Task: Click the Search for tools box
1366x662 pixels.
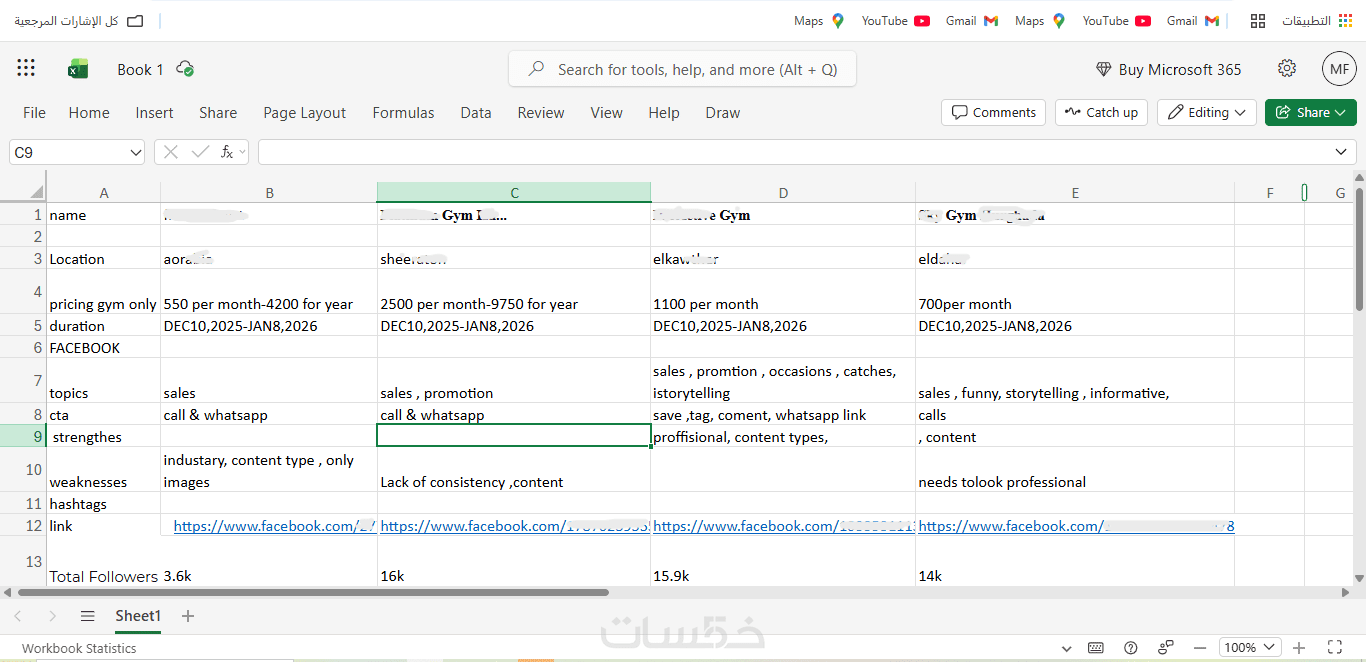Action: click(683, 69)
